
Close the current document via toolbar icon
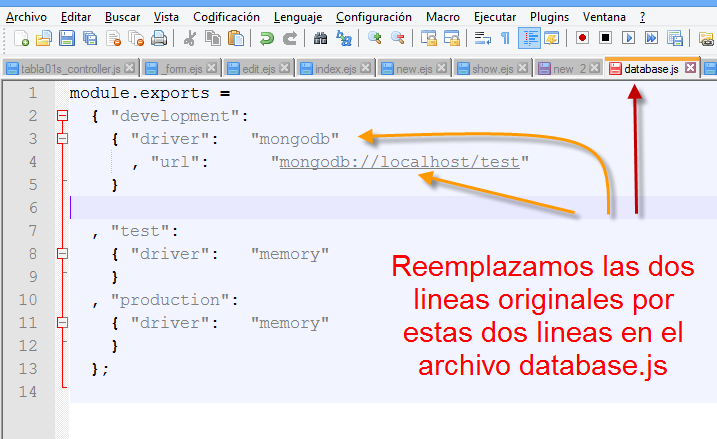click(x=113, y=38)
